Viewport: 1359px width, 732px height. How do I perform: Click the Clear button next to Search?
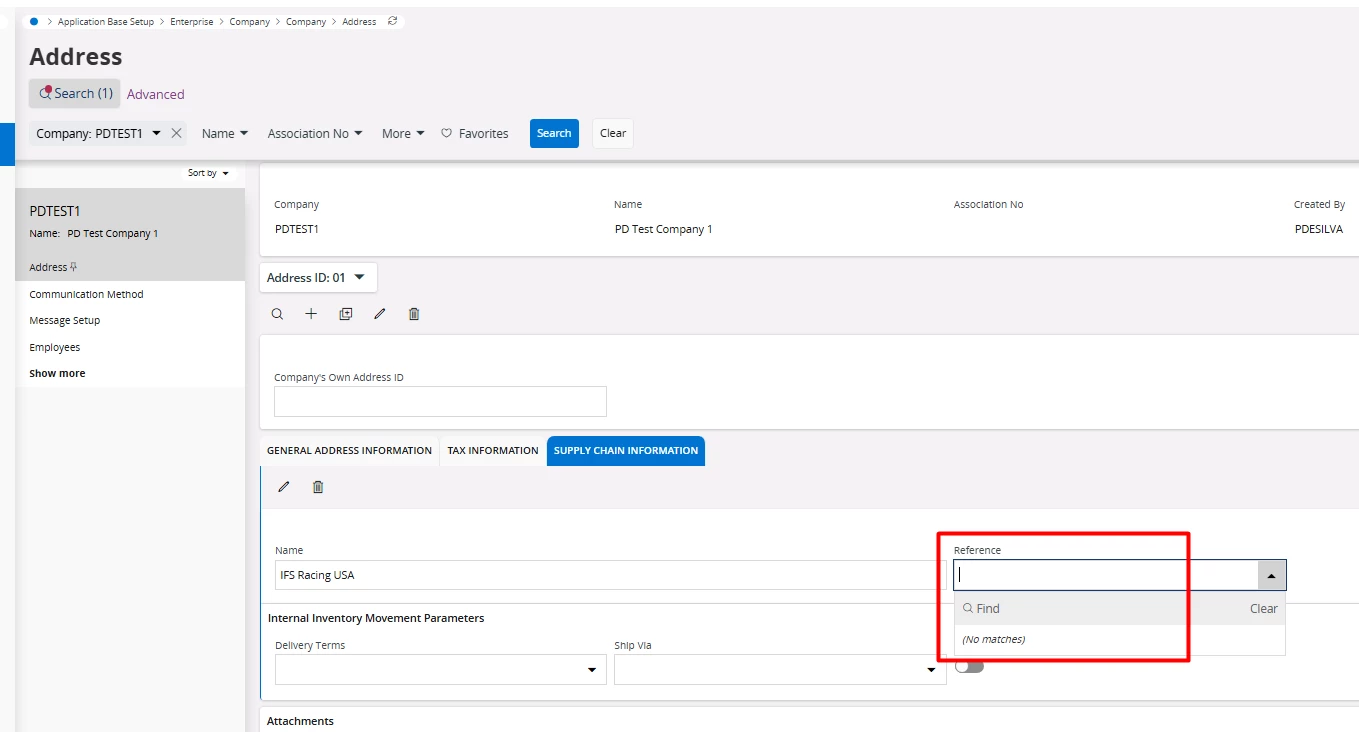613,133
